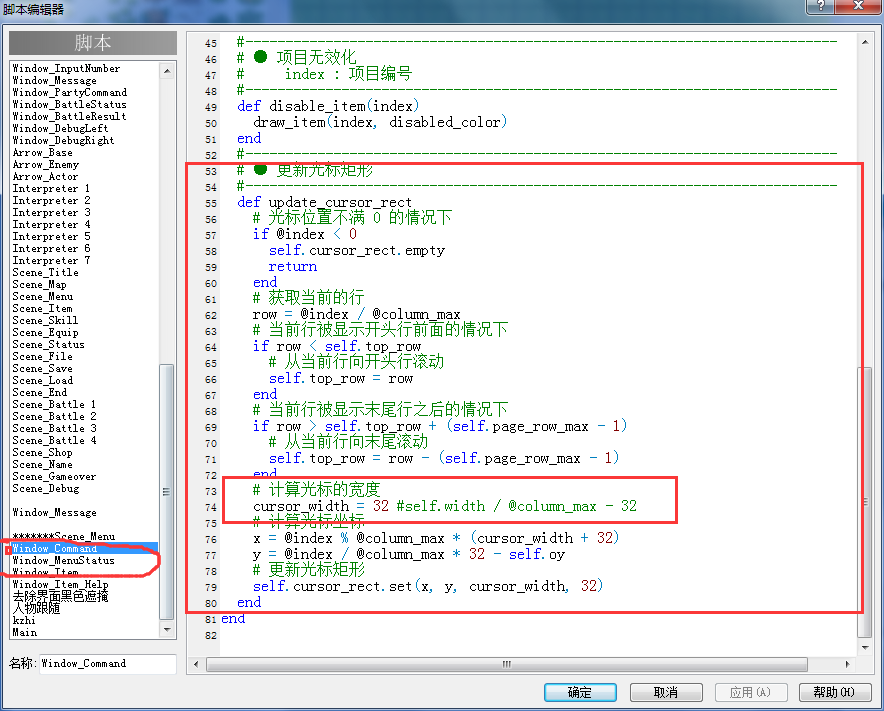884x711 pixels.
Task: Select Scene_Name script
Action: 43,464
